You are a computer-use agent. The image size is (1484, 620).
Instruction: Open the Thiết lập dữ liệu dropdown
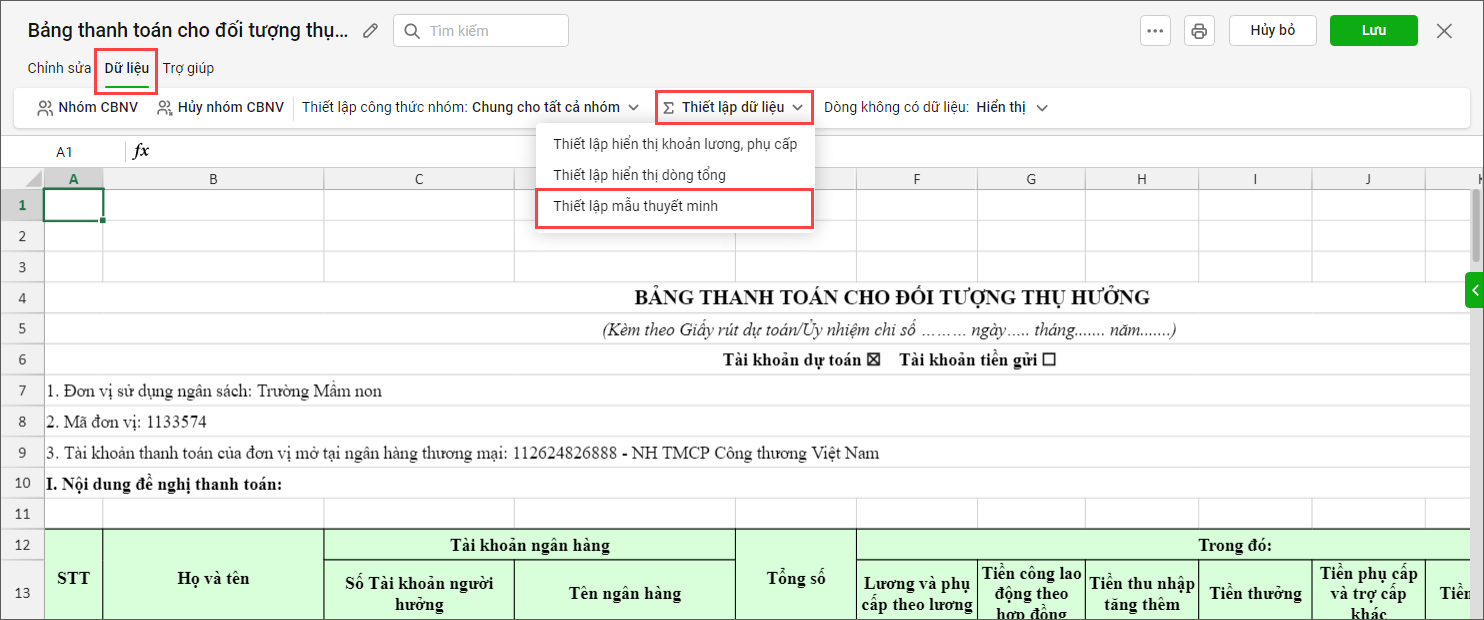[x=733, y=107]
